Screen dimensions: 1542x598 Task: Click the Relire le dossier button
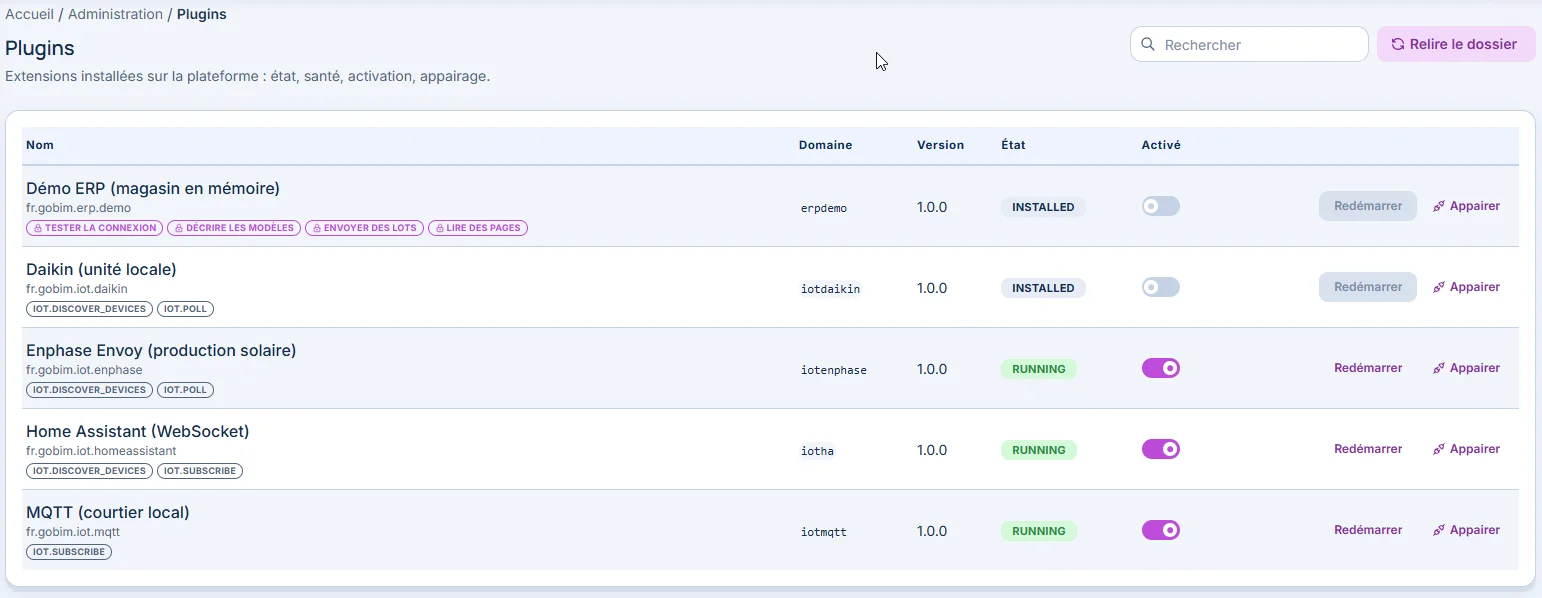pyautogui.click(x=1456, y=44)
